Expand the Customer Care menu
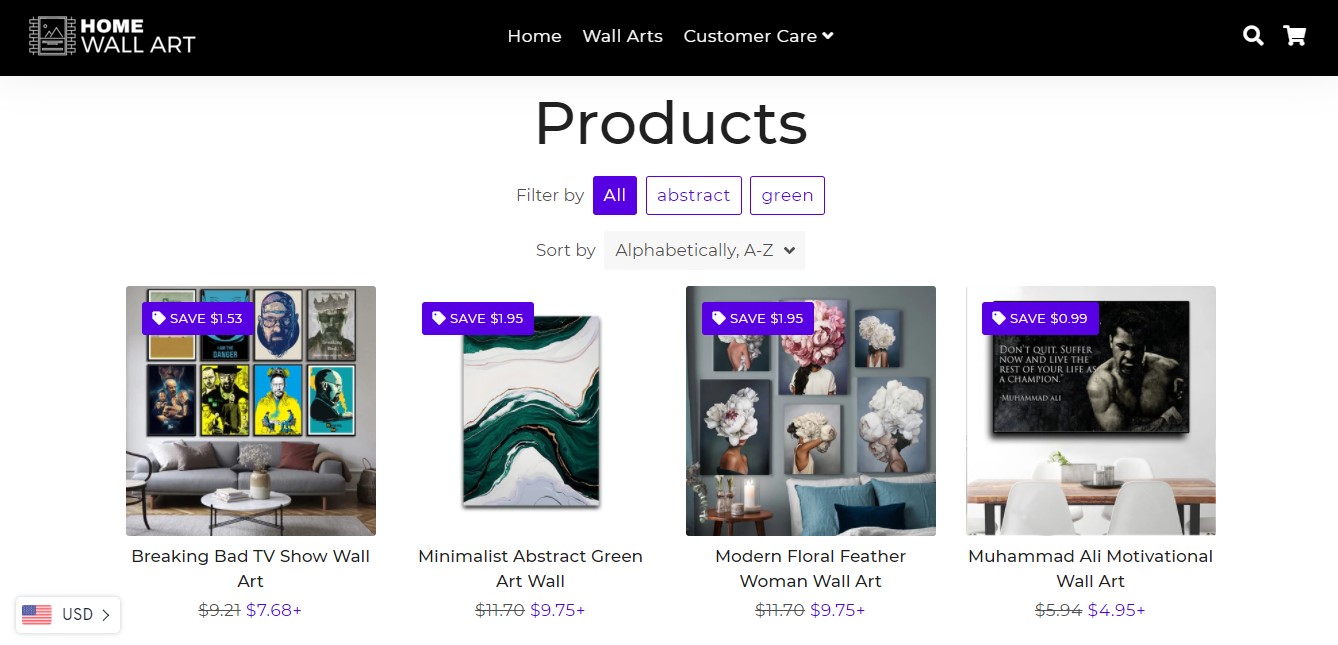The height and width of the screenshot is (645, 1338). coord(758,36)
